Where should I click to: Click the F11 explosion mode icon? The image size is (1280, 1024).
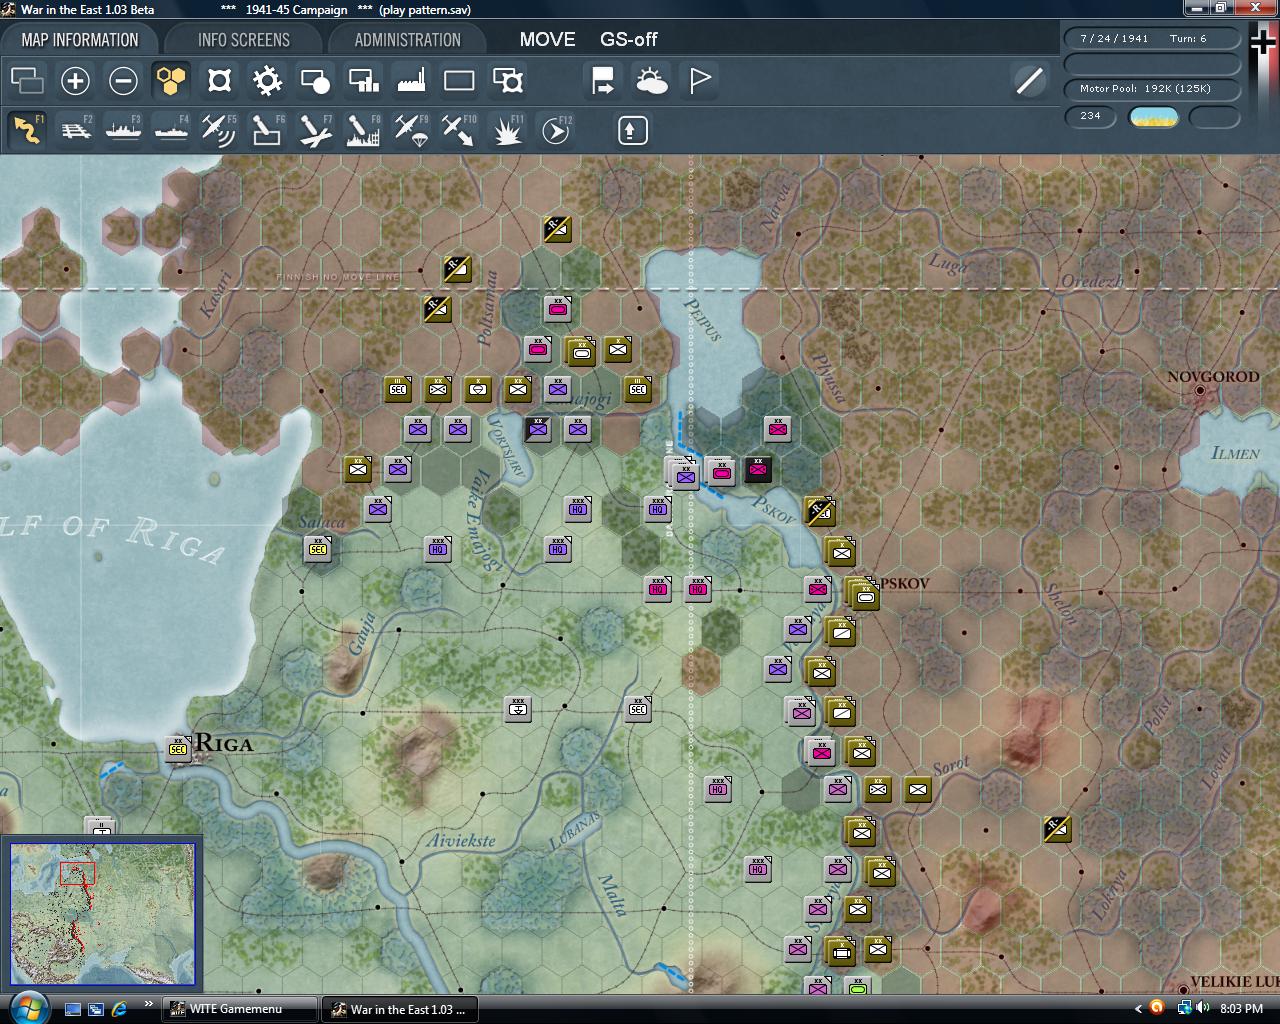tap(507, 130)
